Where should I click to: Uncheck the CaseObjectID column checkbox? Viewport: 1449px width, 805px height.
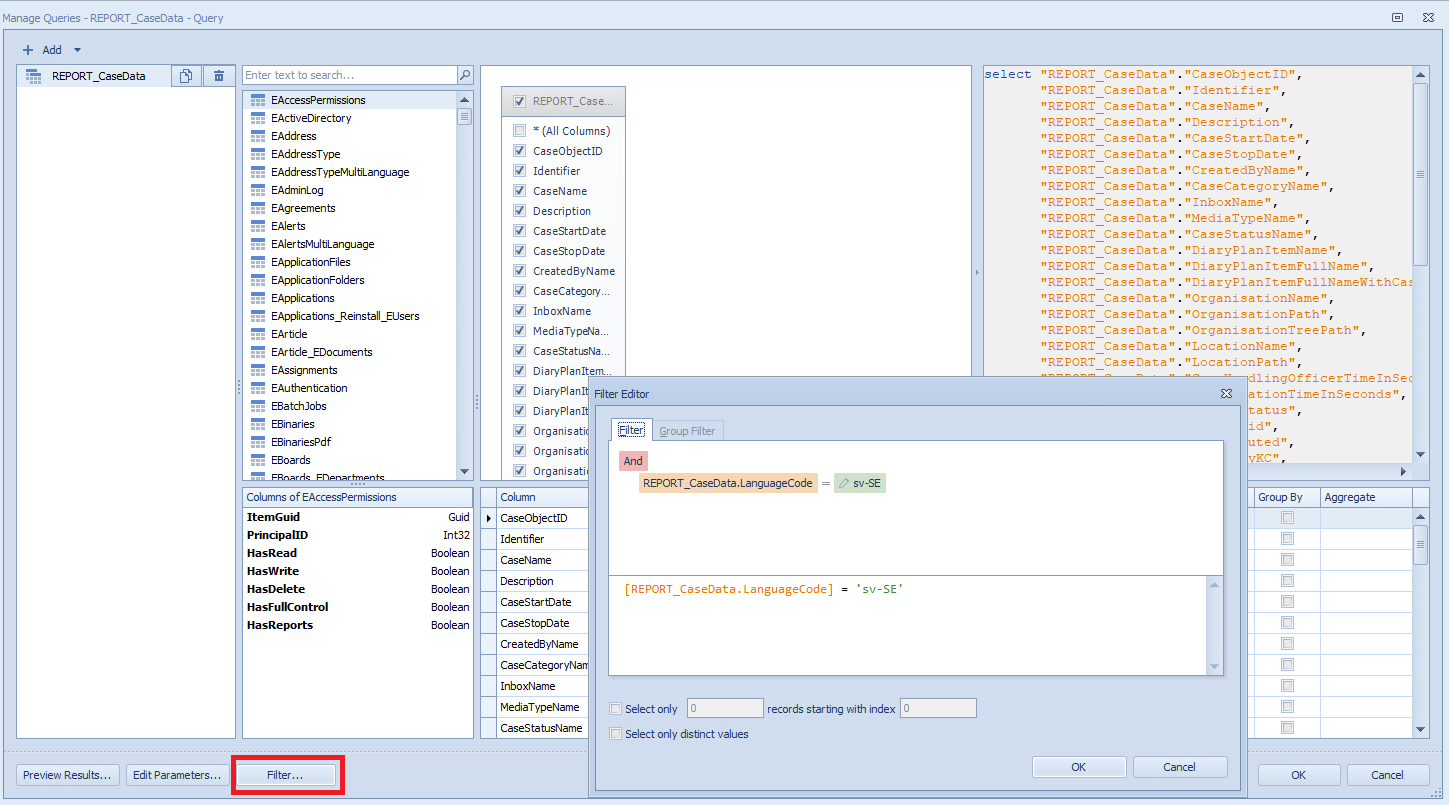coord(519,151)
